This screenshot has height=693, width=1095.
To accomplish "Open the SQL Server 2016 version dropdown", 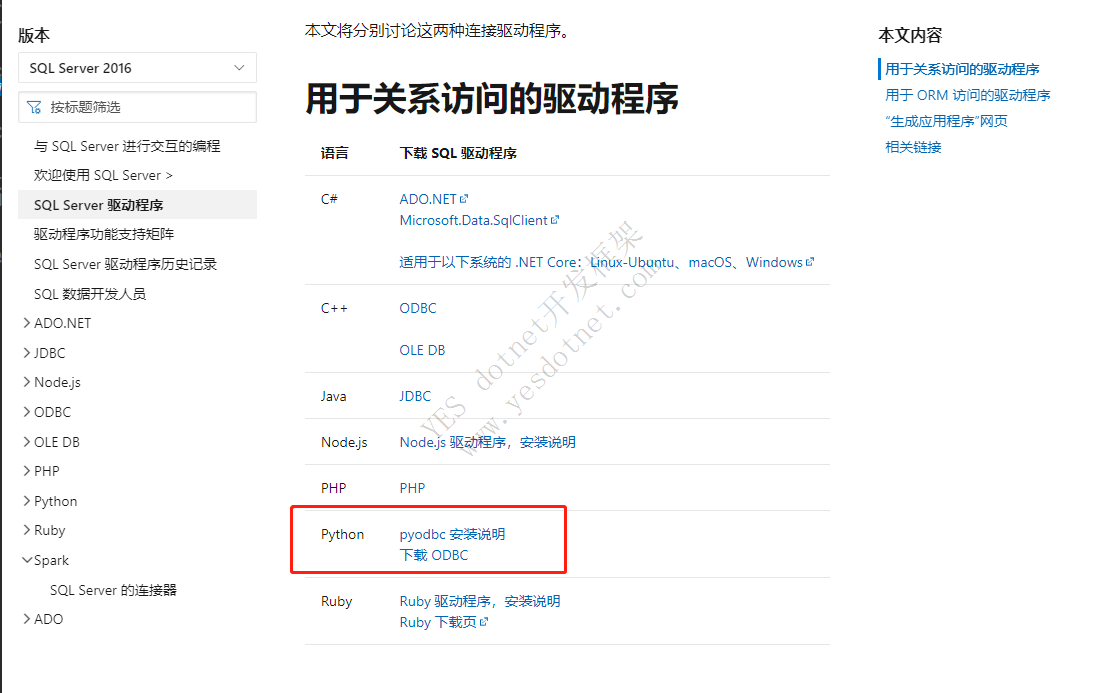I will click(138, 68).
